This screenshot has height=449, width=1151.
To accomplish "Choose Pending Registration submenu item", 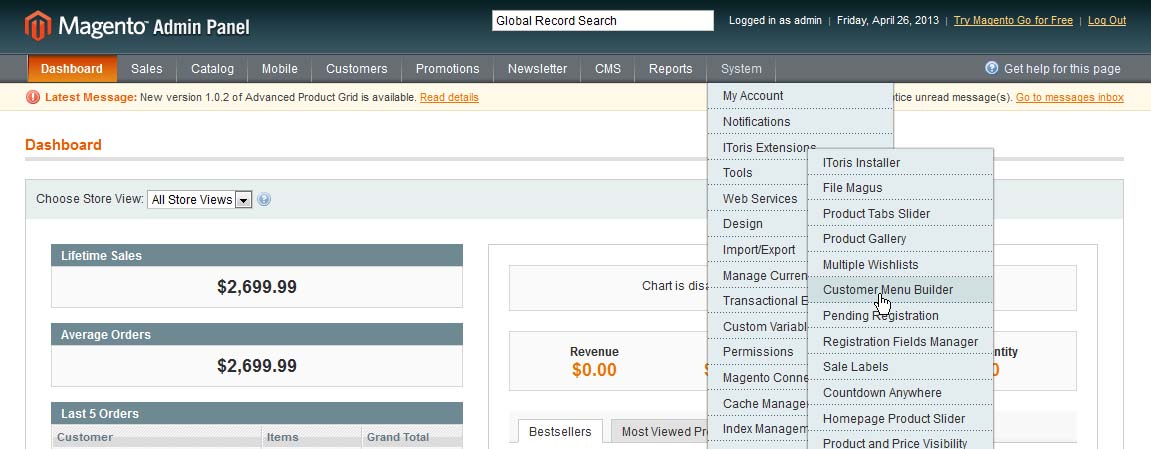I will (901, 315).
